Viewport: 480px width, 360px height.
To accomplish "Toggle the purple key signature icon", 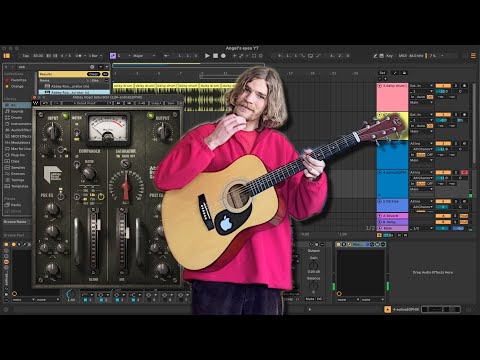I will (113, 56).
